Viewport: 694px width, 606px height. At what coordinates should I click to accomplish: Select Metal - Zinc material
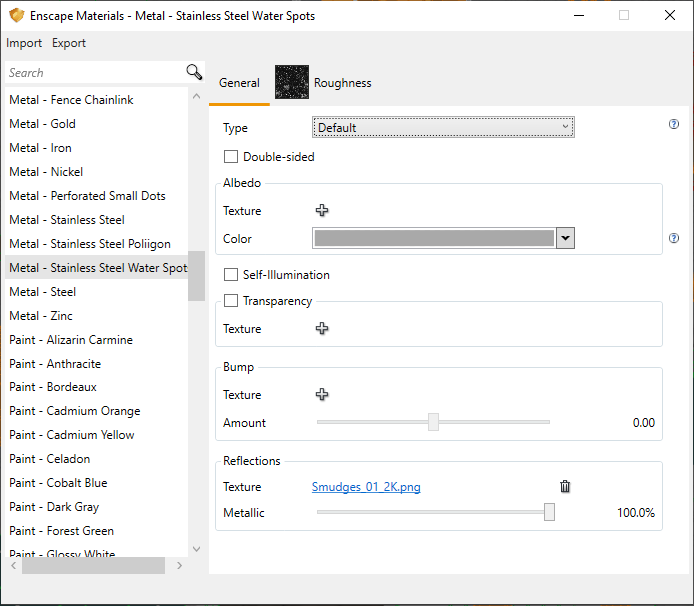coord(96,315)
